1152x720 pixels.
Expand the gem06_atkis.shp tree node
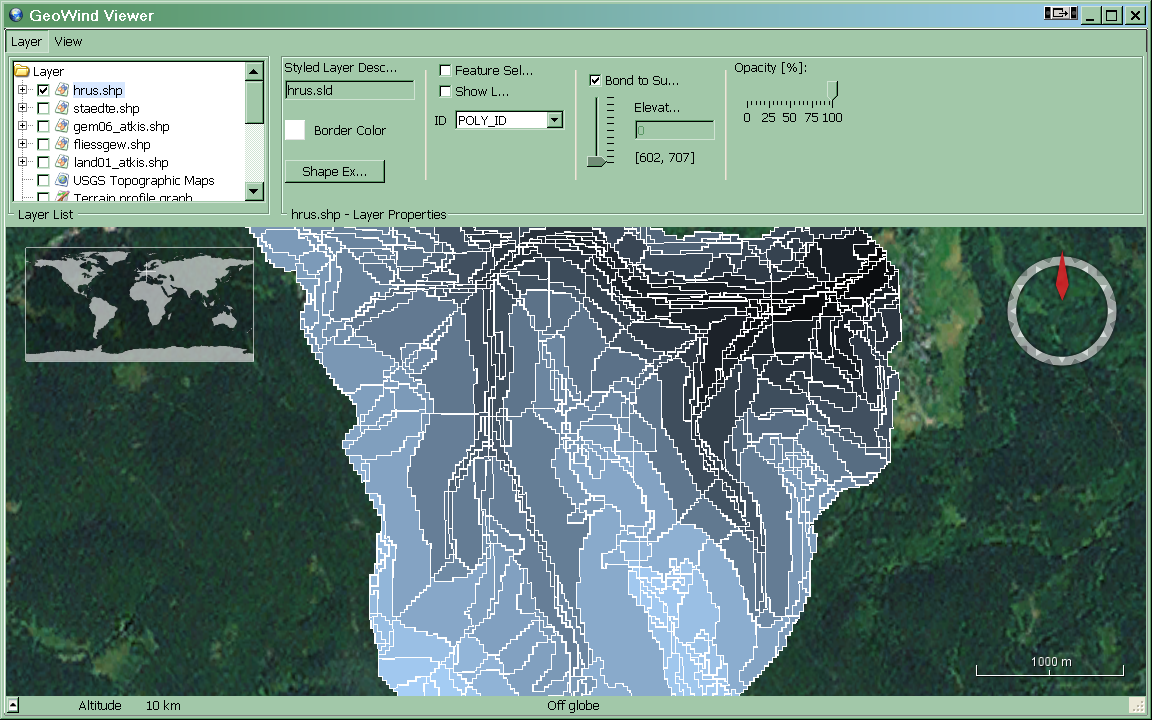click(22, 126)
